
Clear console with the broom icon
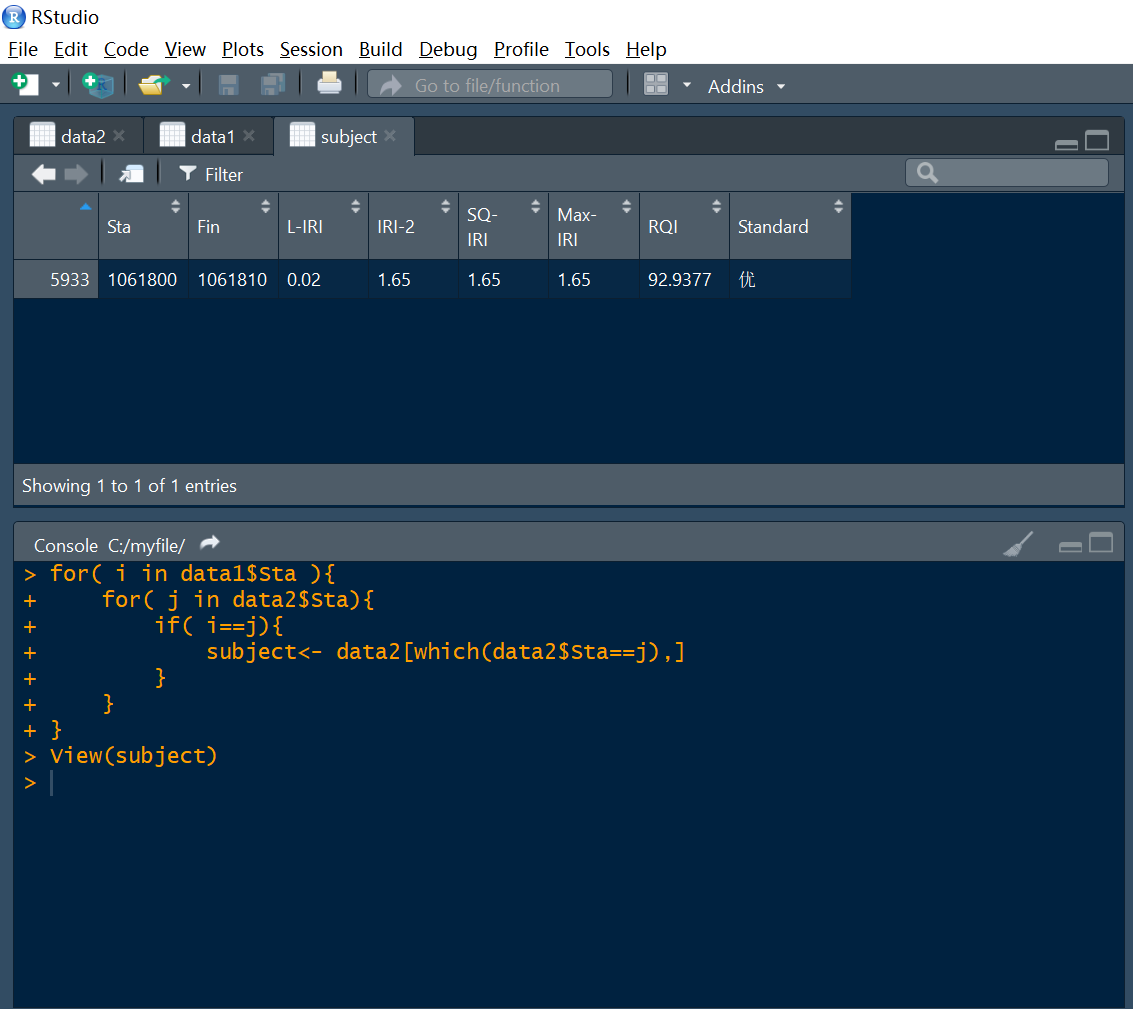[x=1018, y=544]
